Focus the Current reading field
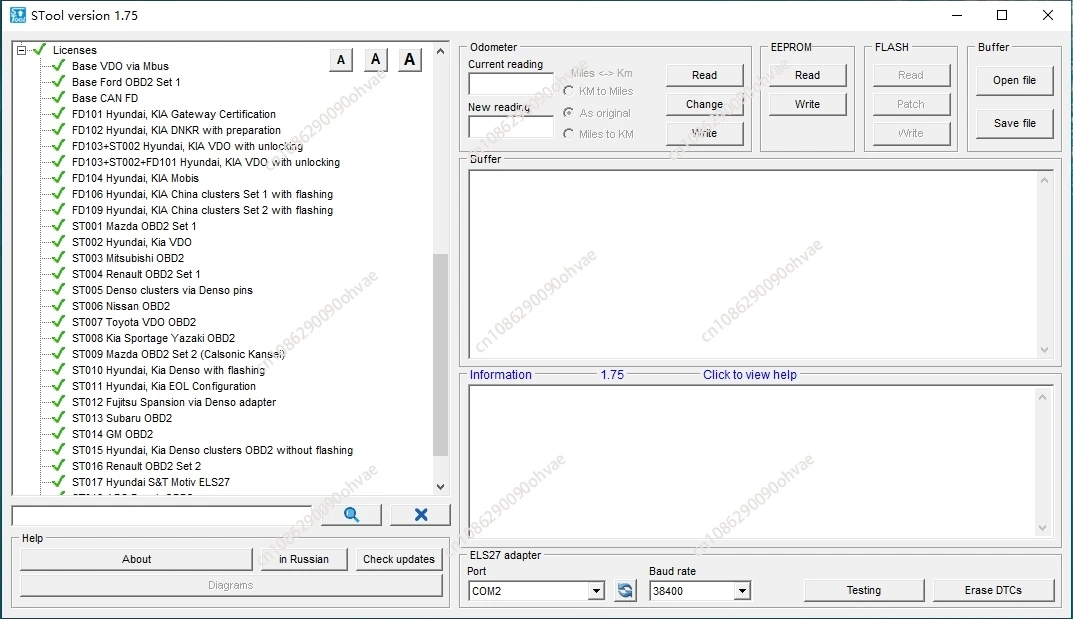The height and width of the screenshot is (619, 1073). pos(510,84)
